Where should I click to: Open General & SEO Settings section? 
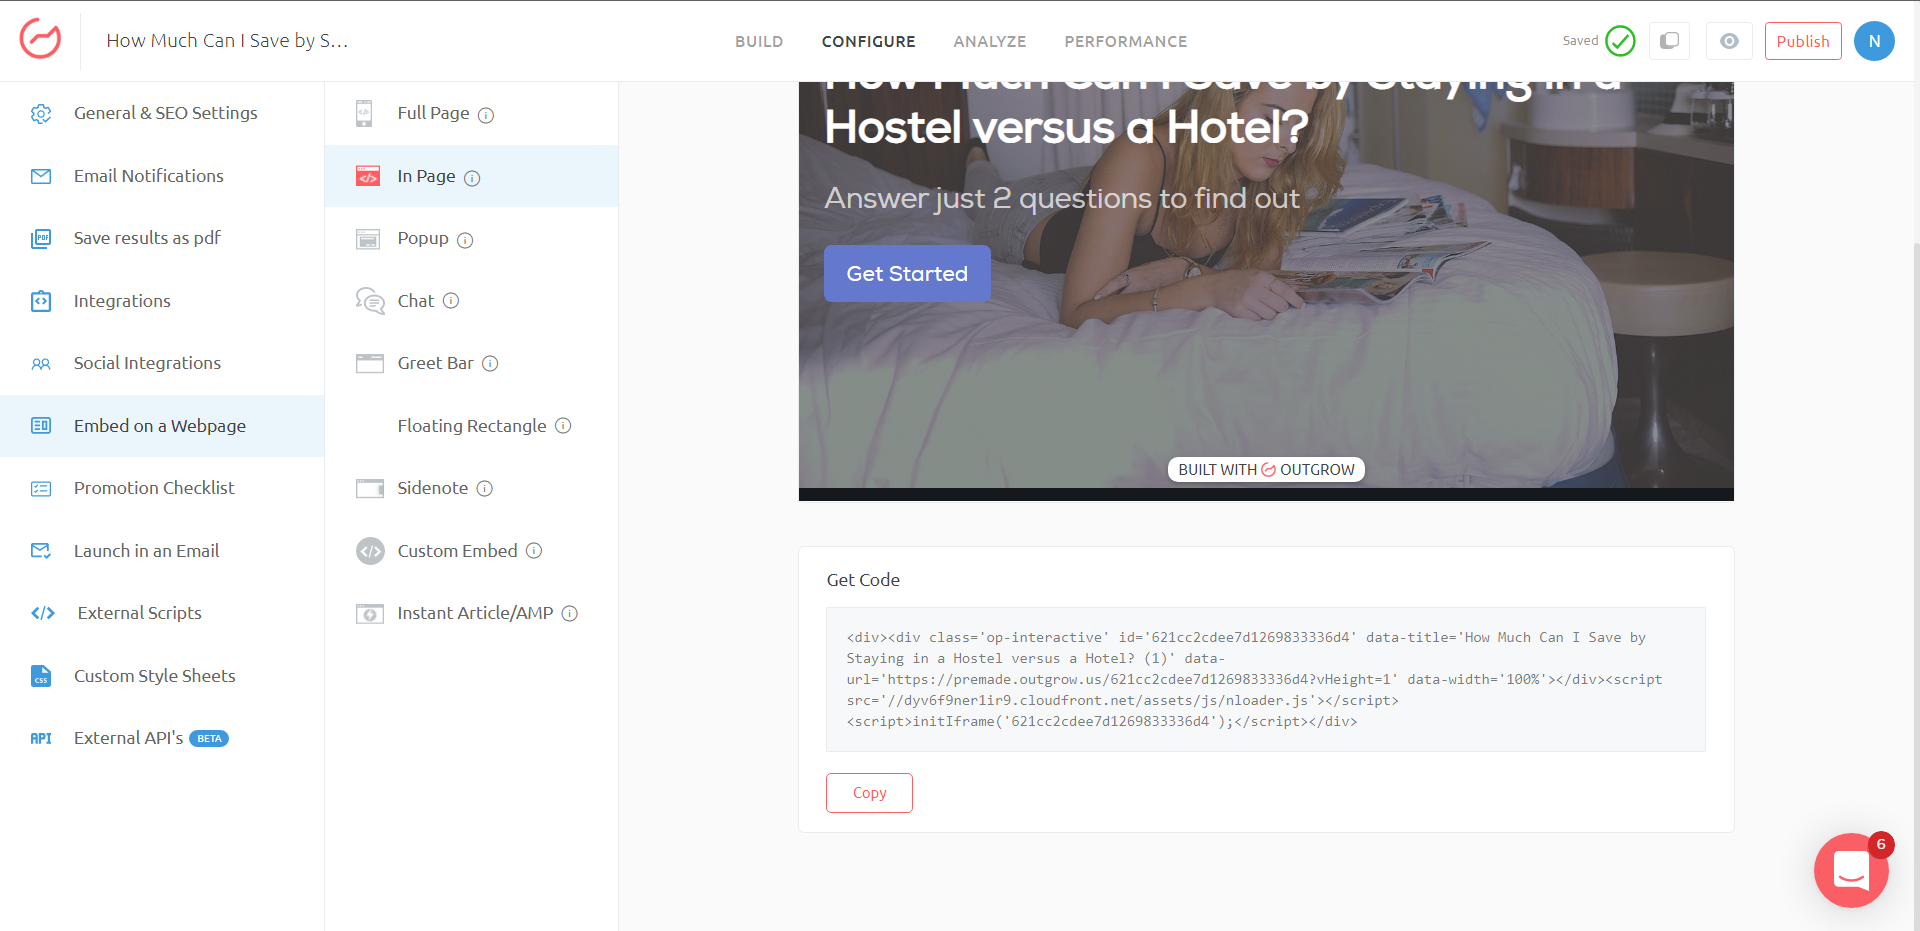point(162,114)
